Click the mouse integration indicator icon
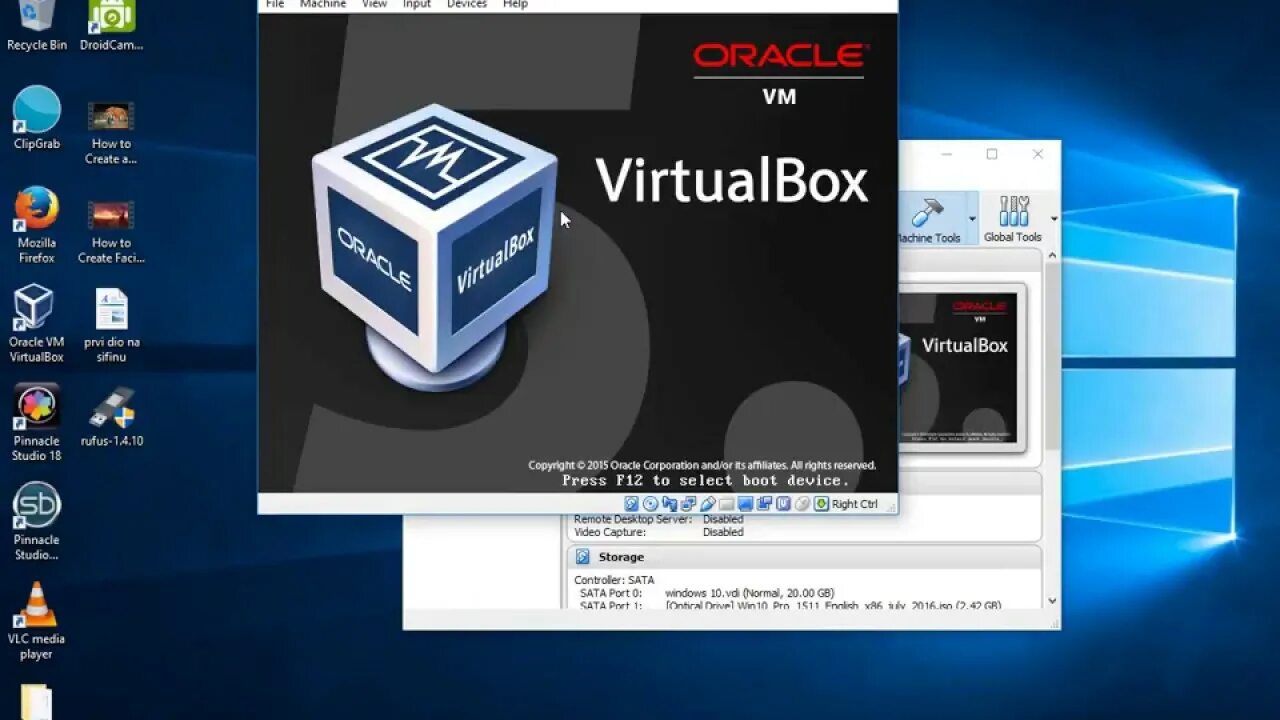This screenshot has height=720, width=1280. coord(802,504)
